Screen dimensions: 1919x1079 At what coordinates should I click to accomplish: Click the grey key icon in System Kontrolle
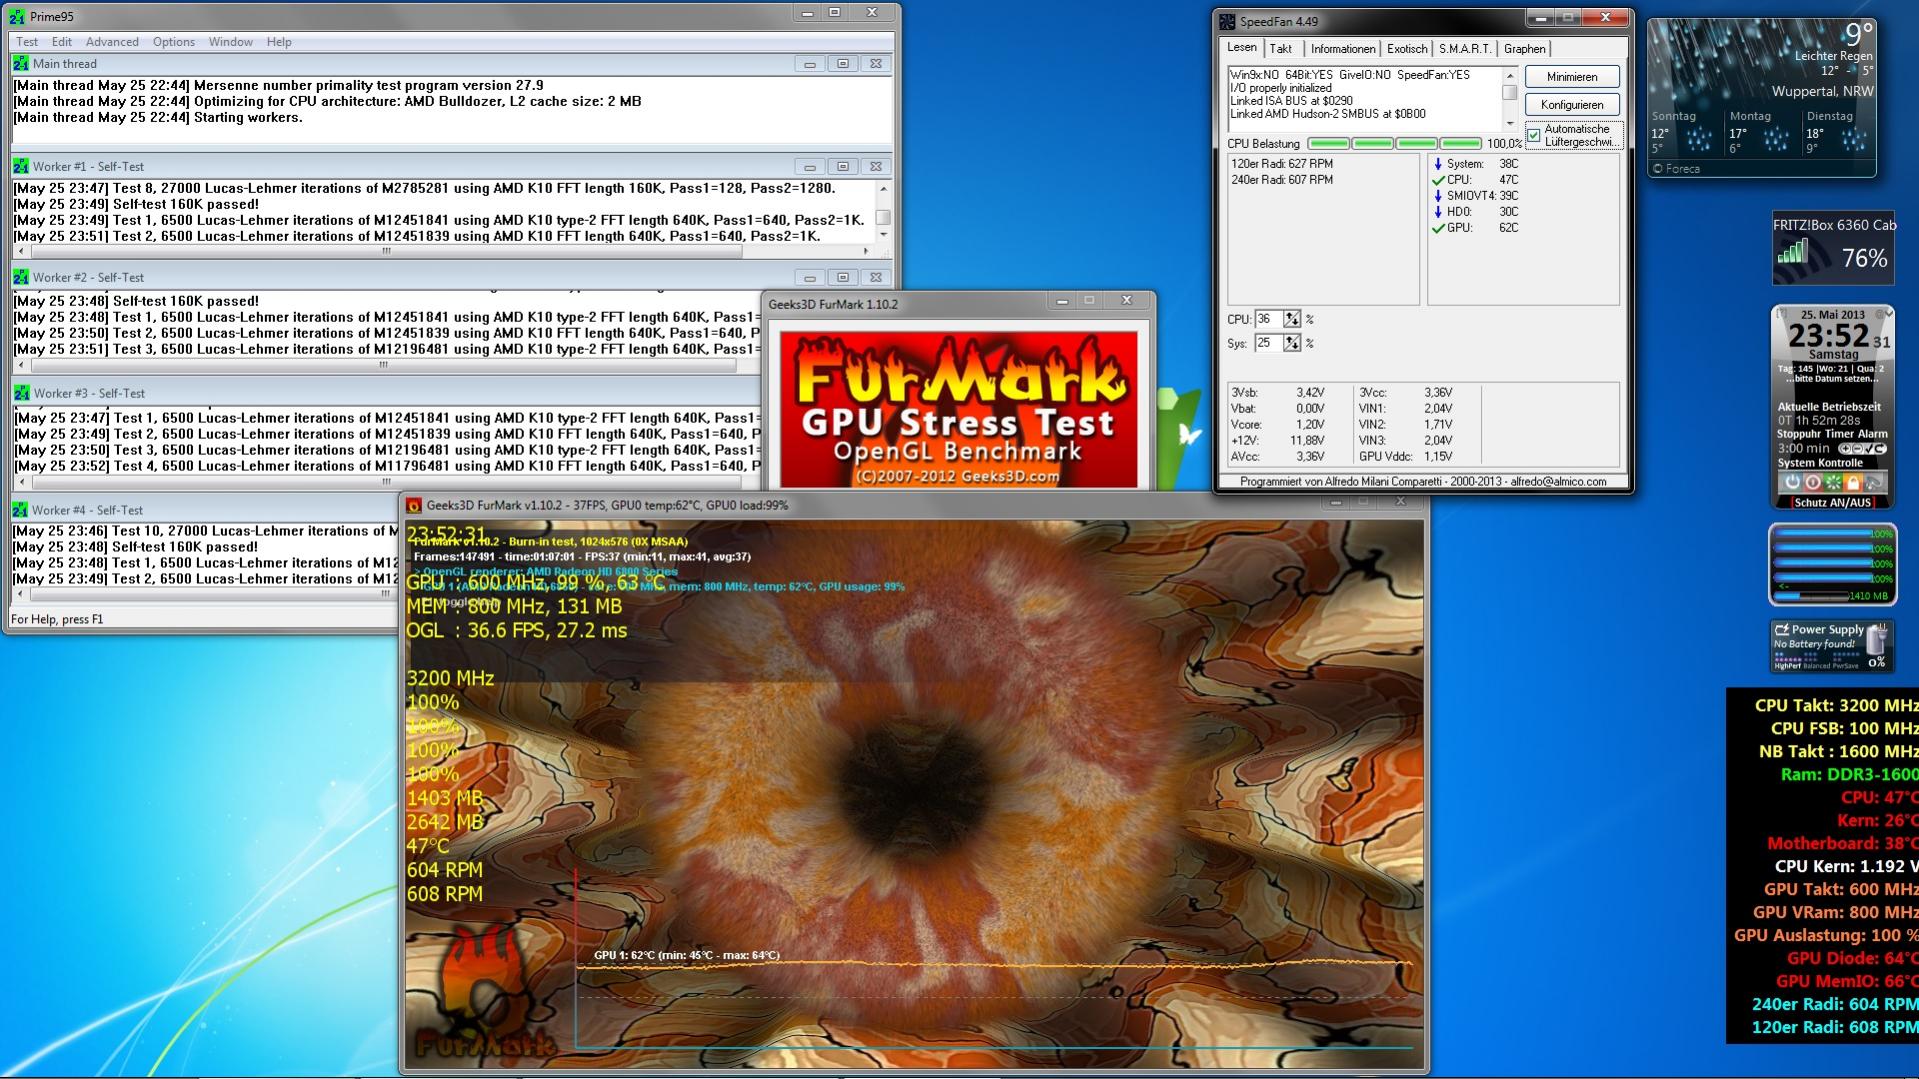[1873, 481]
